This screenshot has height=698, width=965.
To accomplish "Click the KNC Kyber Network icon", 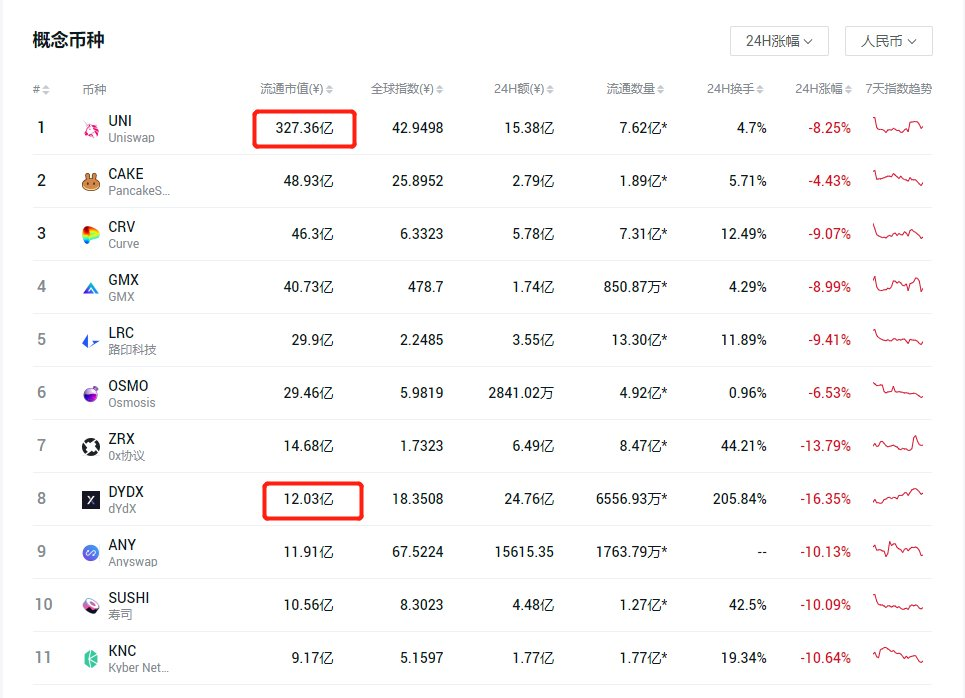I will click(x=91, y=659).
